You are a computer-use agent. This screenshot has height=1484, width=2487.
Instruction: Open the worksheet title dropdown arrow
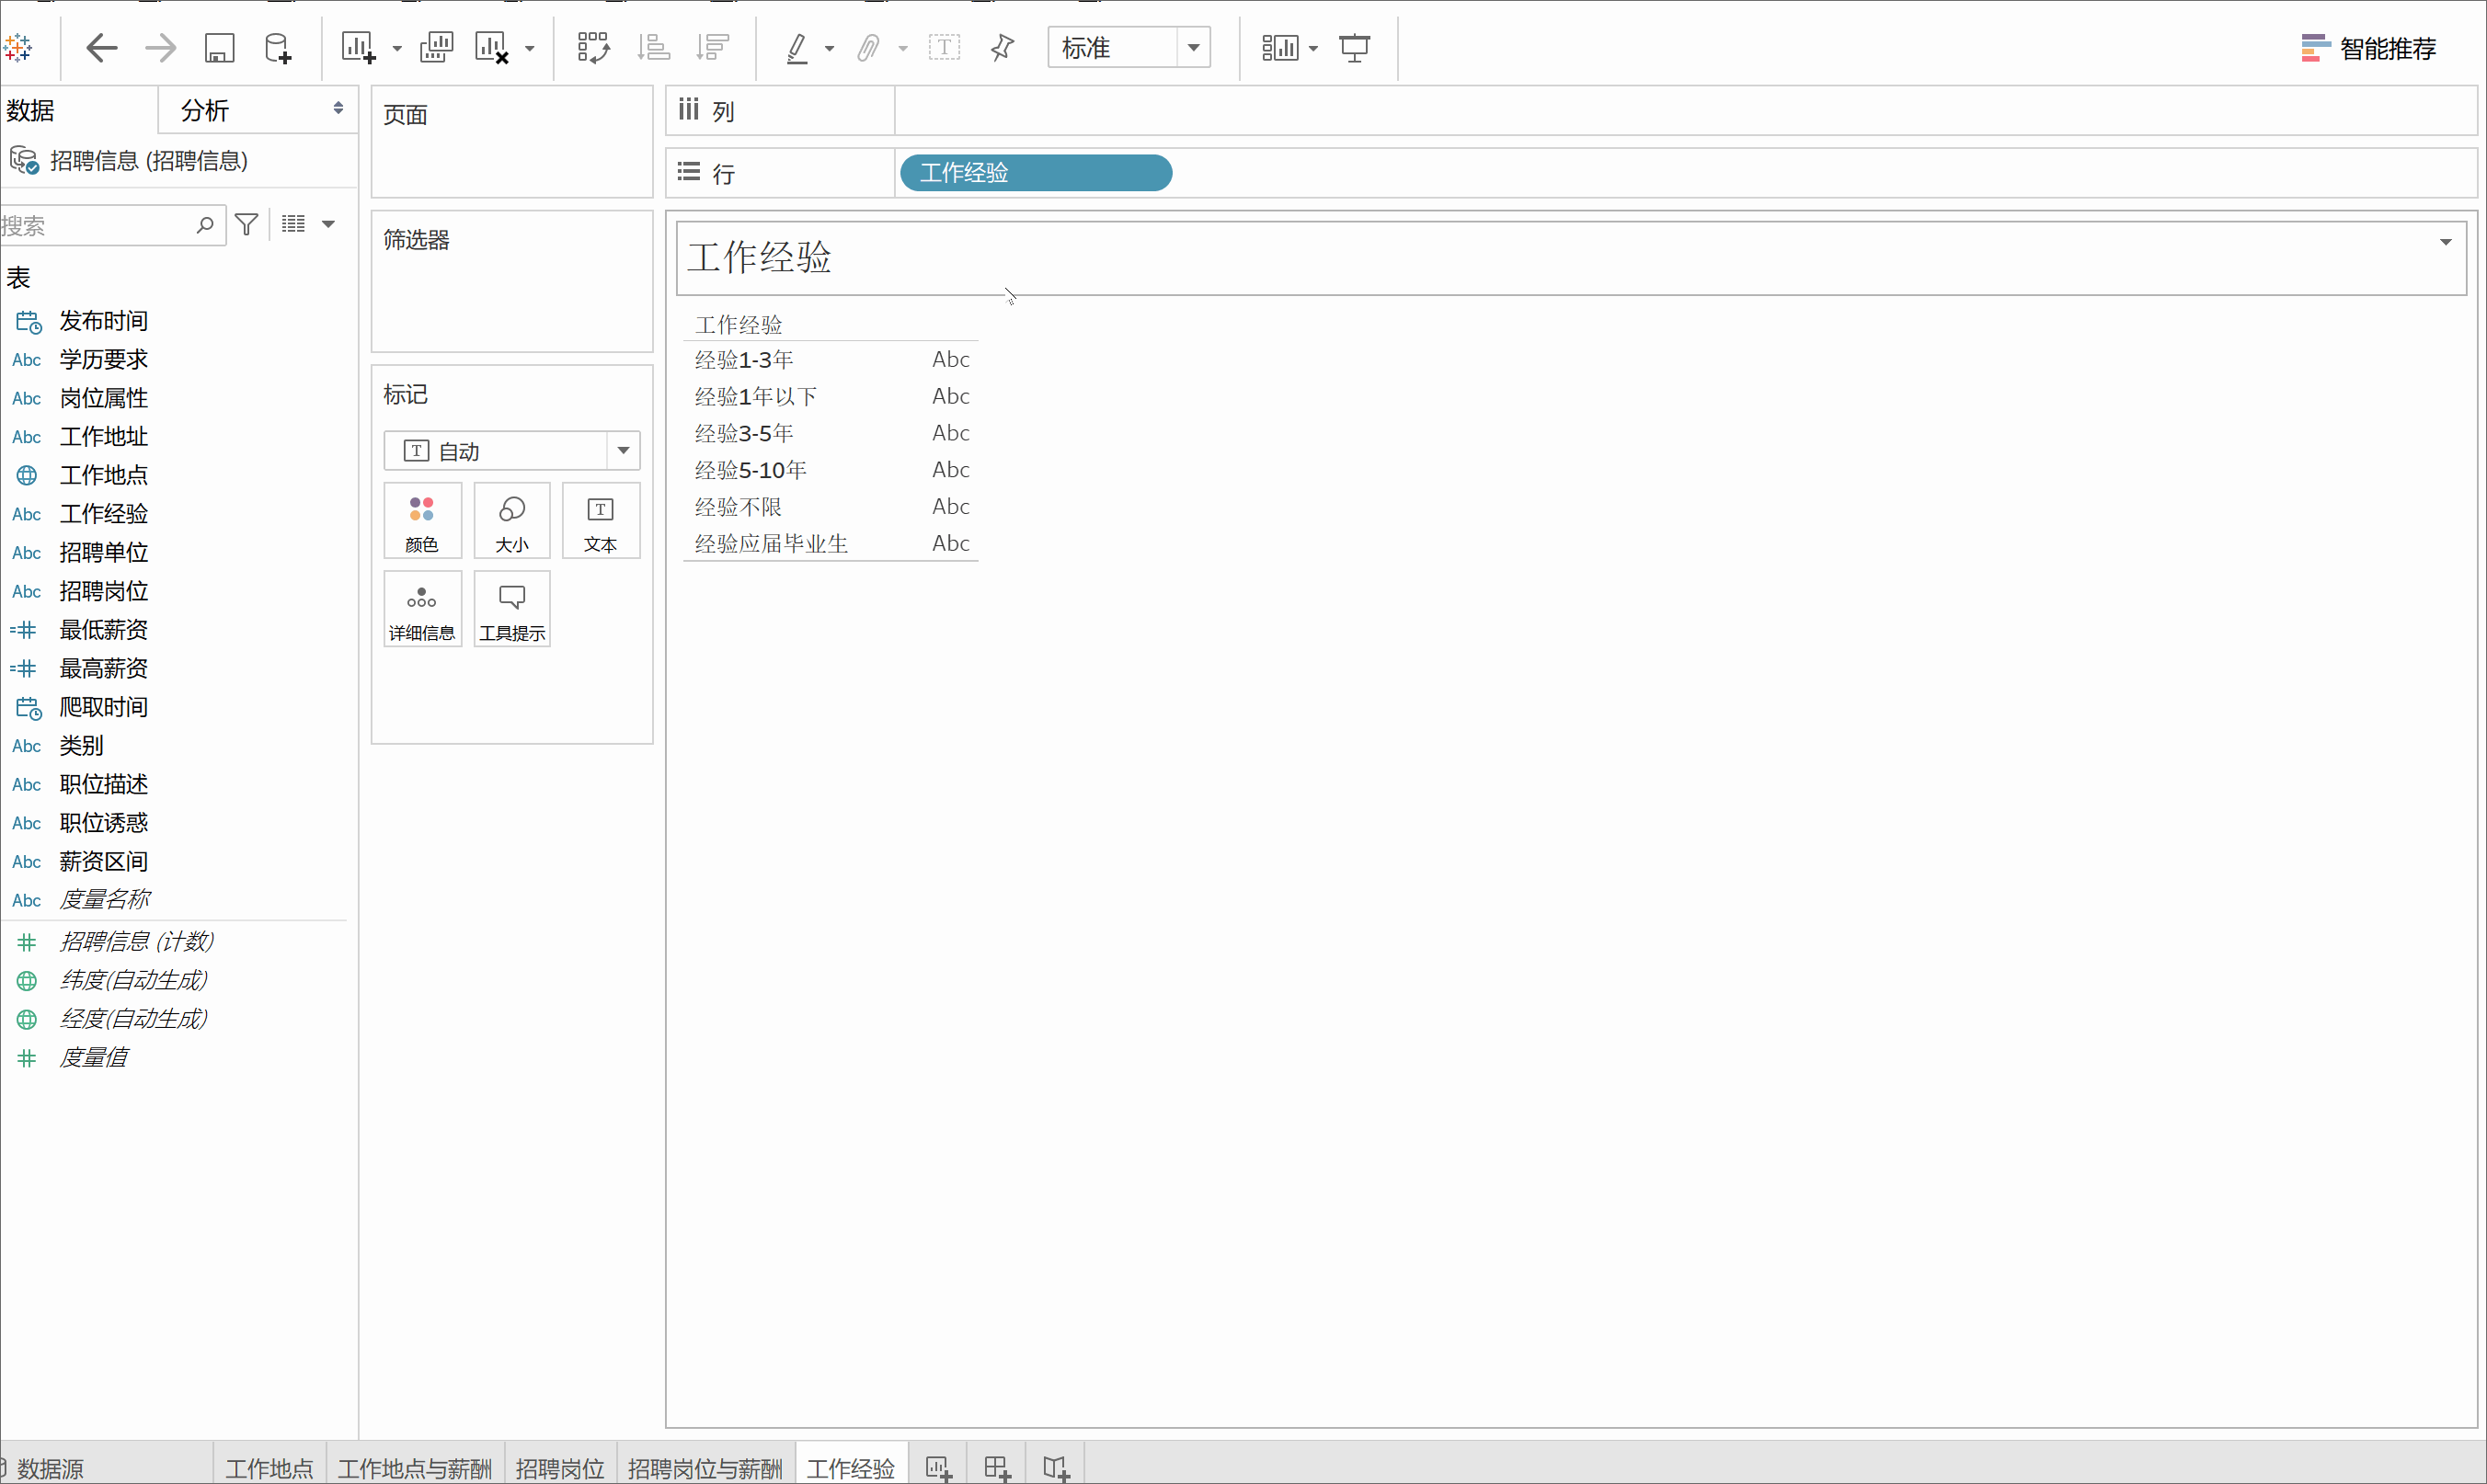(x=2445, y=242)
